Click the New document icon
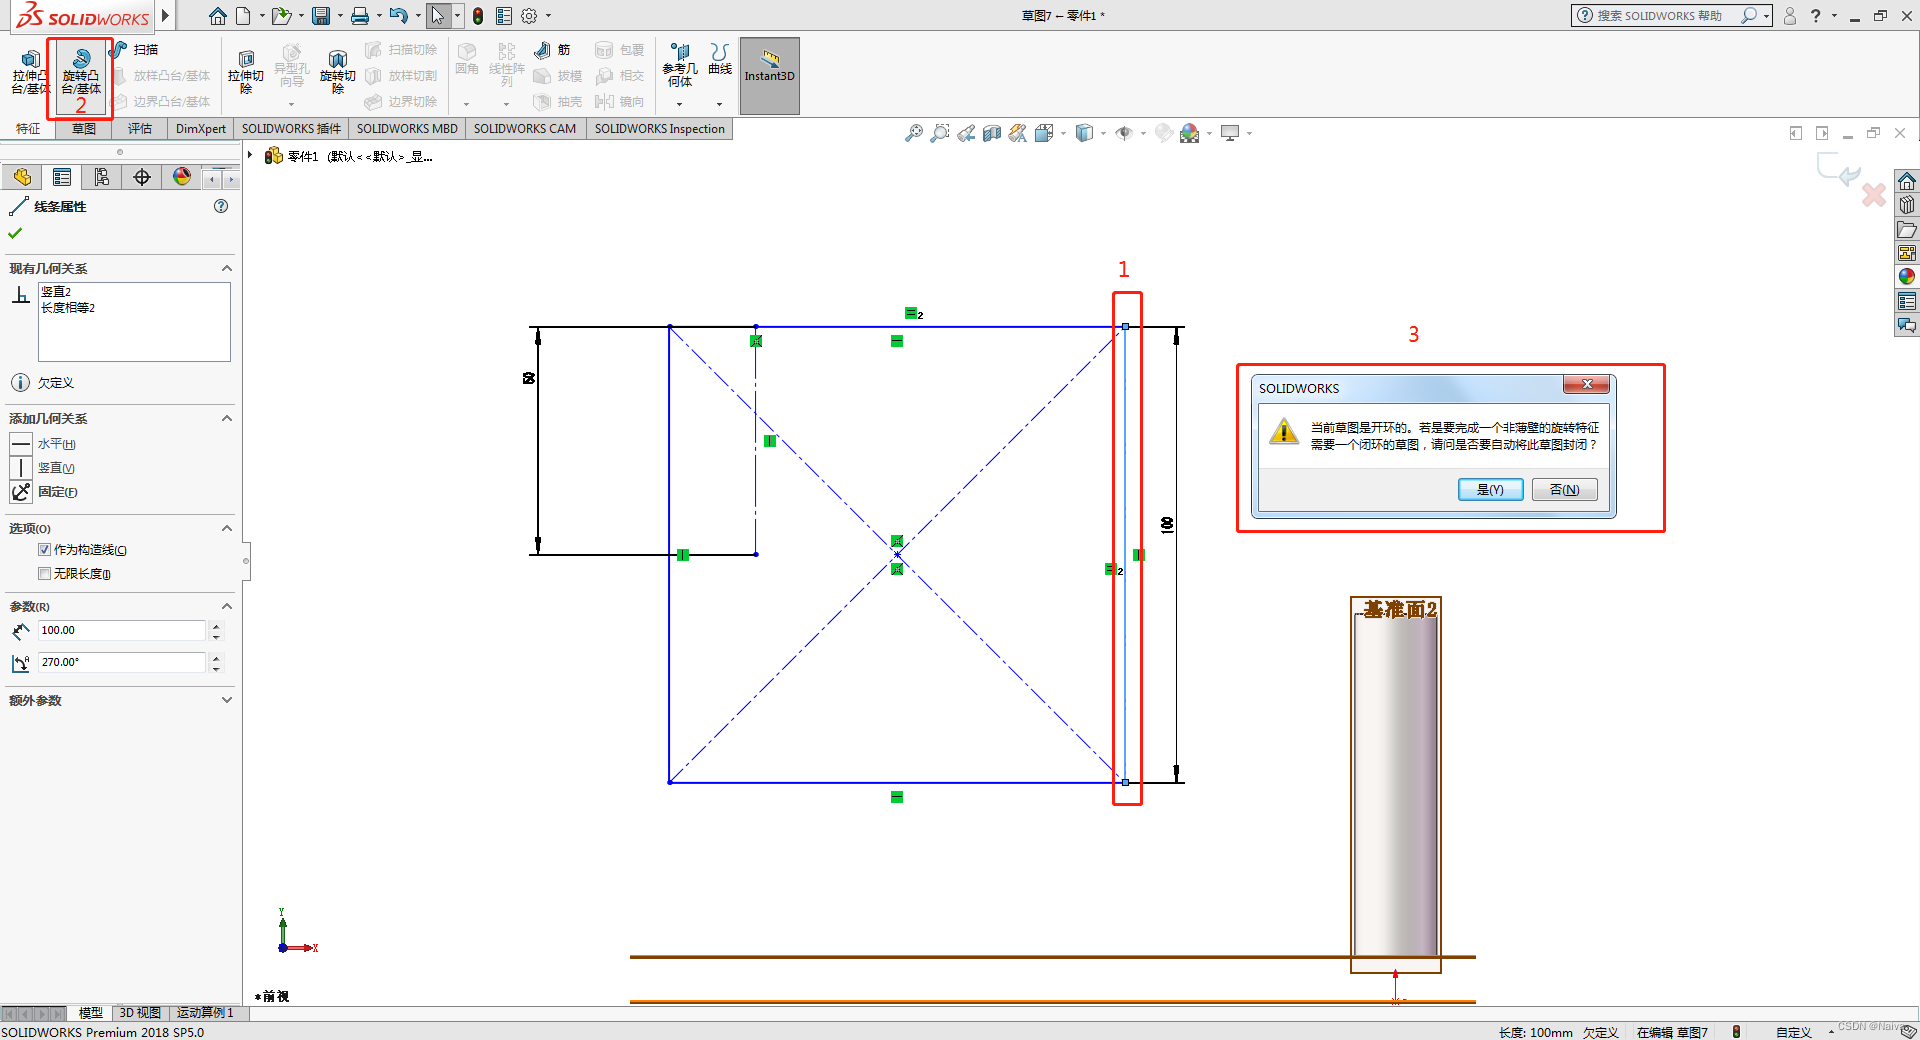 coord(243,16)
